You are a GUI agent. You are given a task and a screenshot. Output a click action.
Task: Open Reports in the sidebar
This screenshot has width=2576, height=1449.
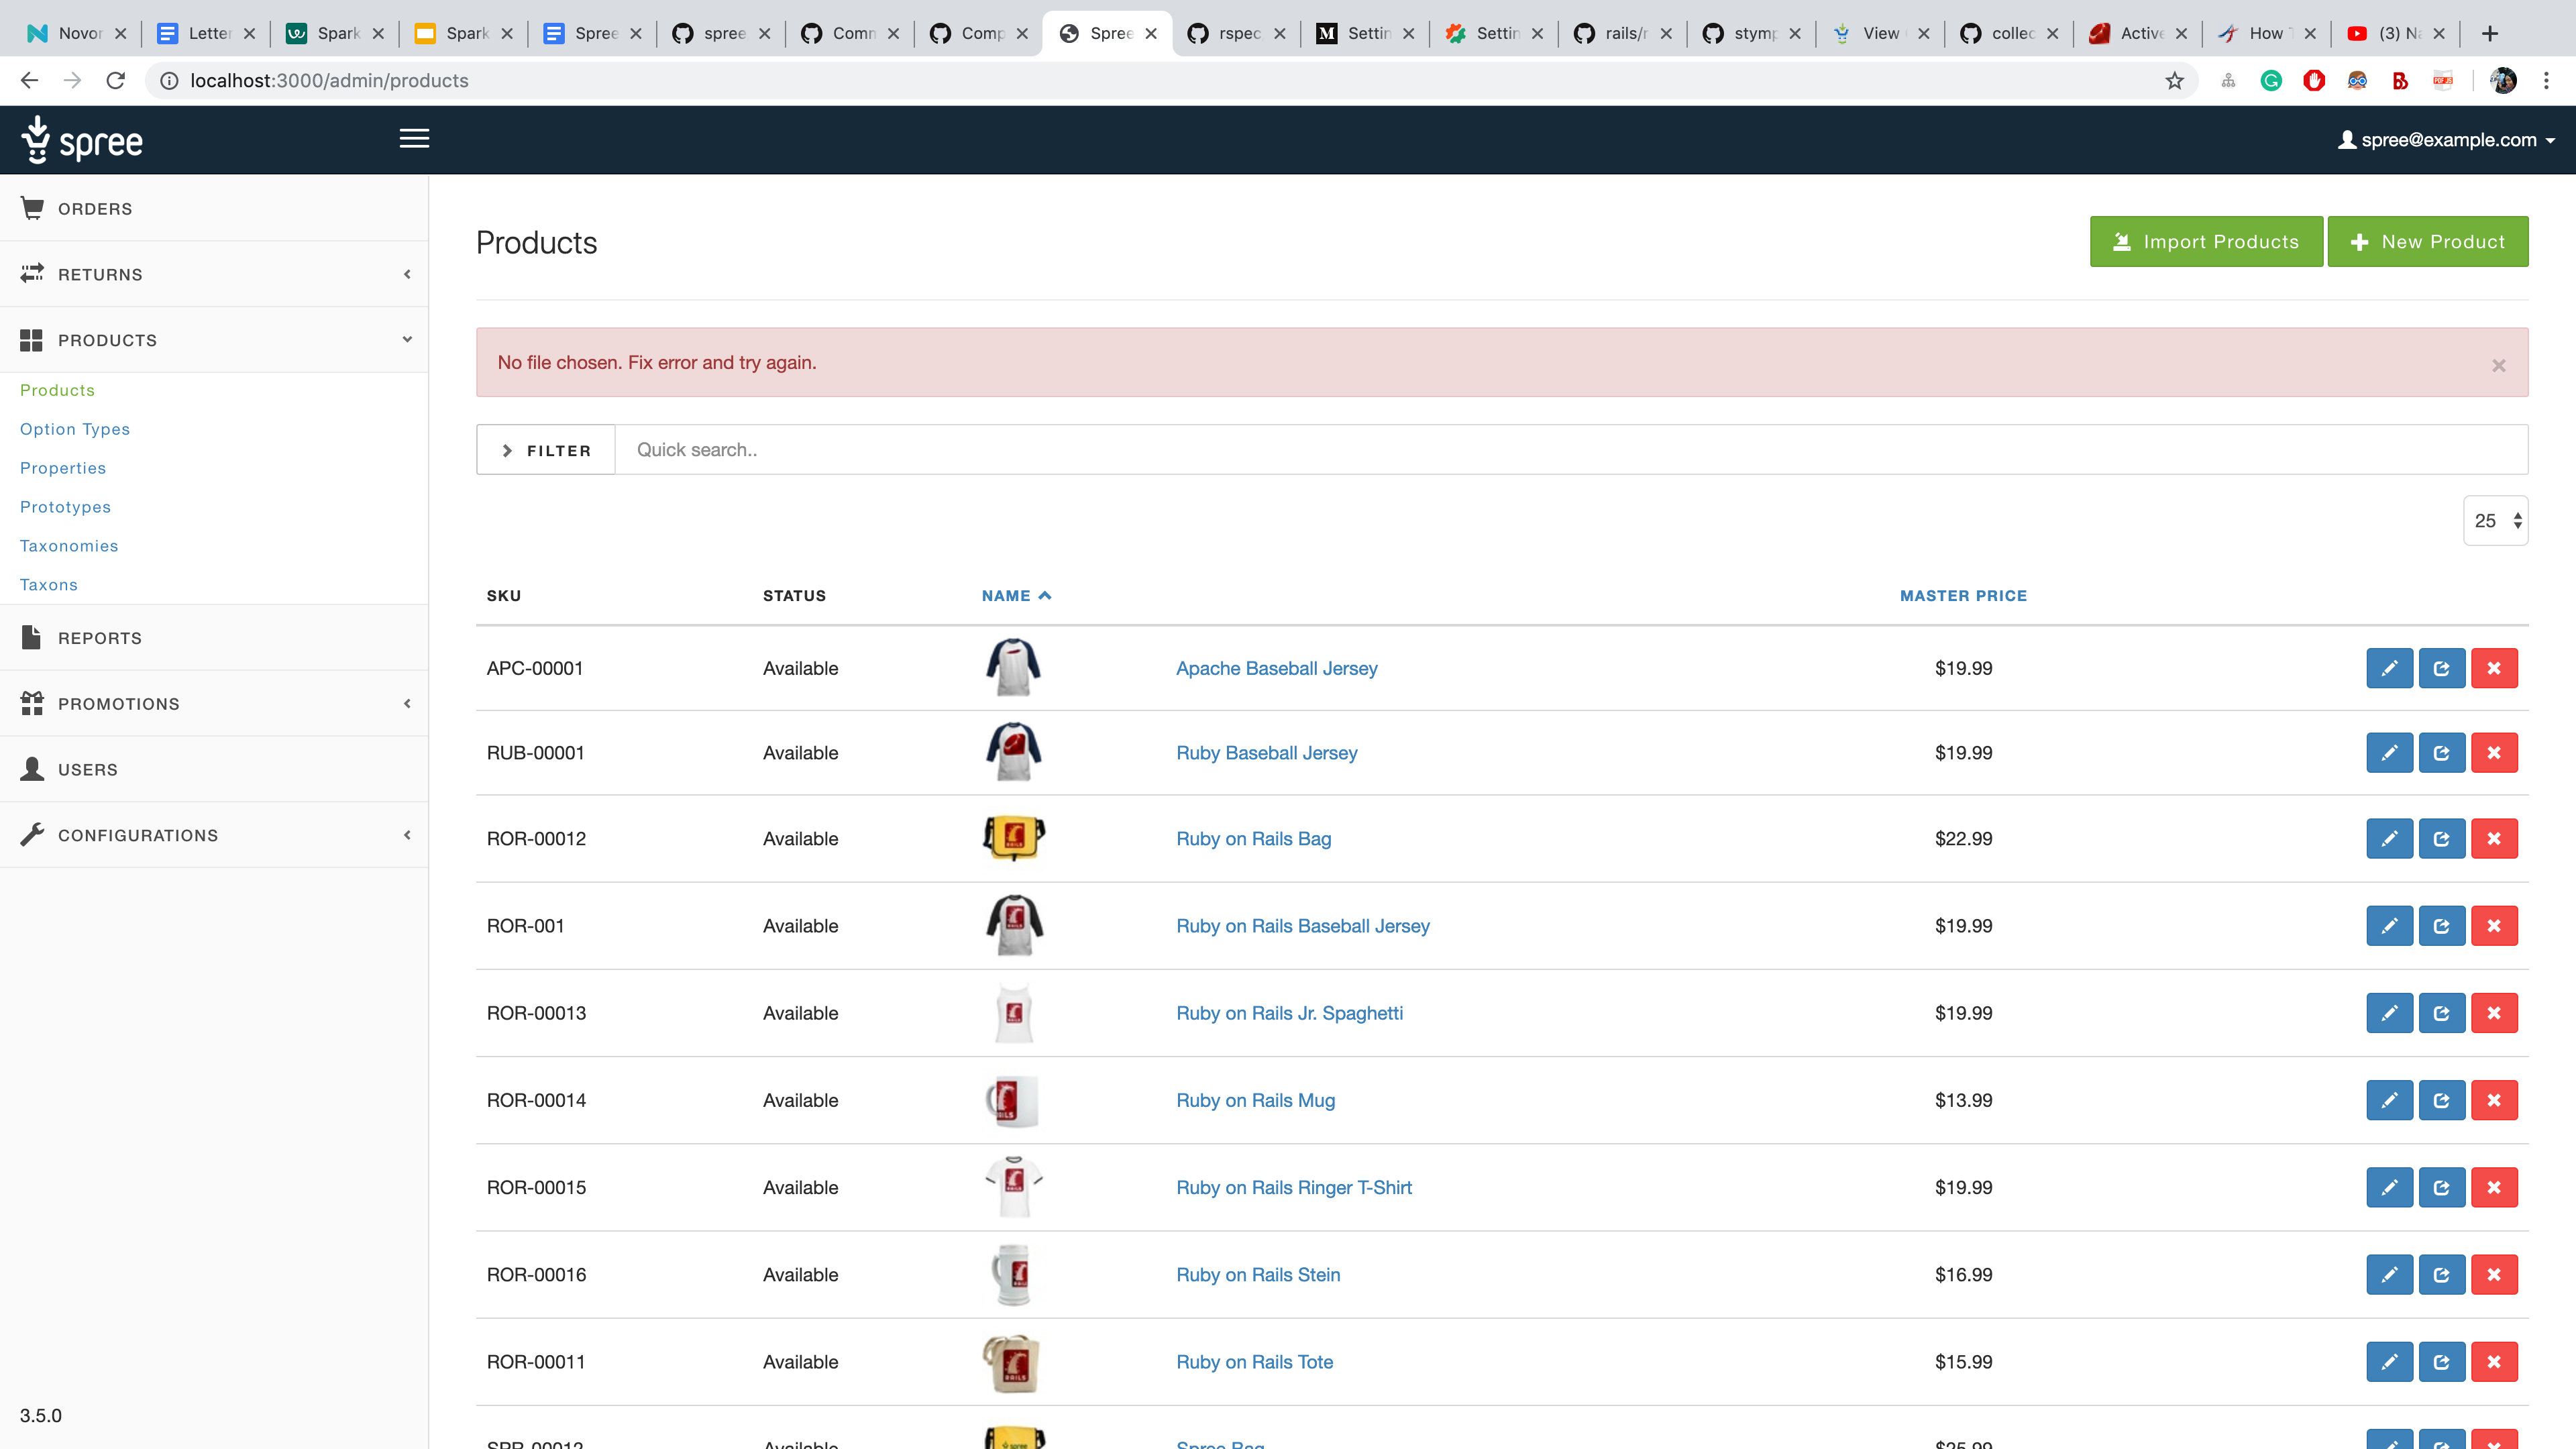pyautogui.click(x=214, y=638)
